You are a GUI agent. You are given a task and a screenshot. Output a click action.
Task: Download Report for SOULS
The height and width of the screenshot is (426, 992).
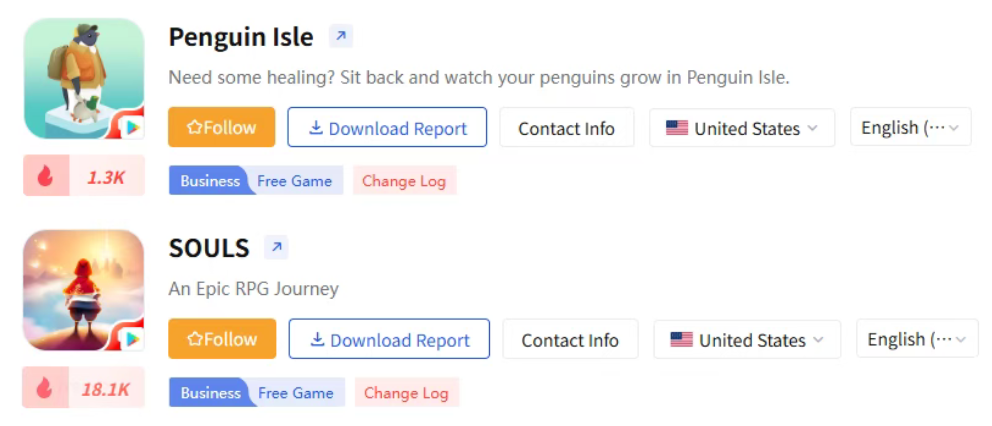(x=389, y=339)
